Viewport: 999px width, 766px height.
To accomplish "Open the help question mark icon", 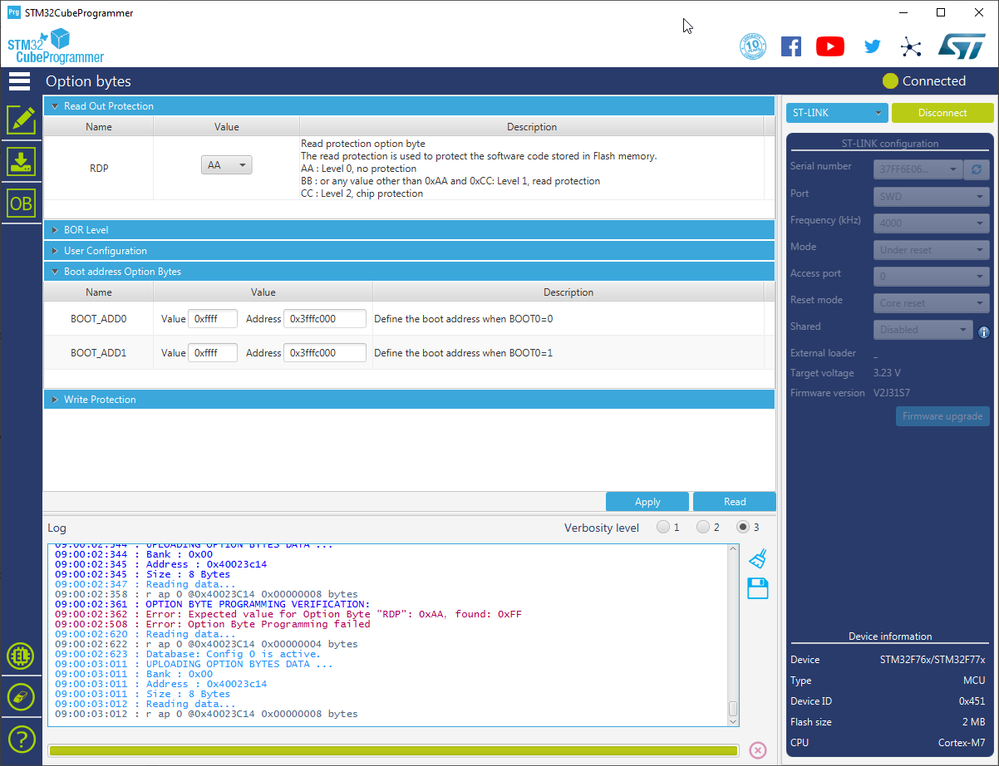I will point(21,740).
